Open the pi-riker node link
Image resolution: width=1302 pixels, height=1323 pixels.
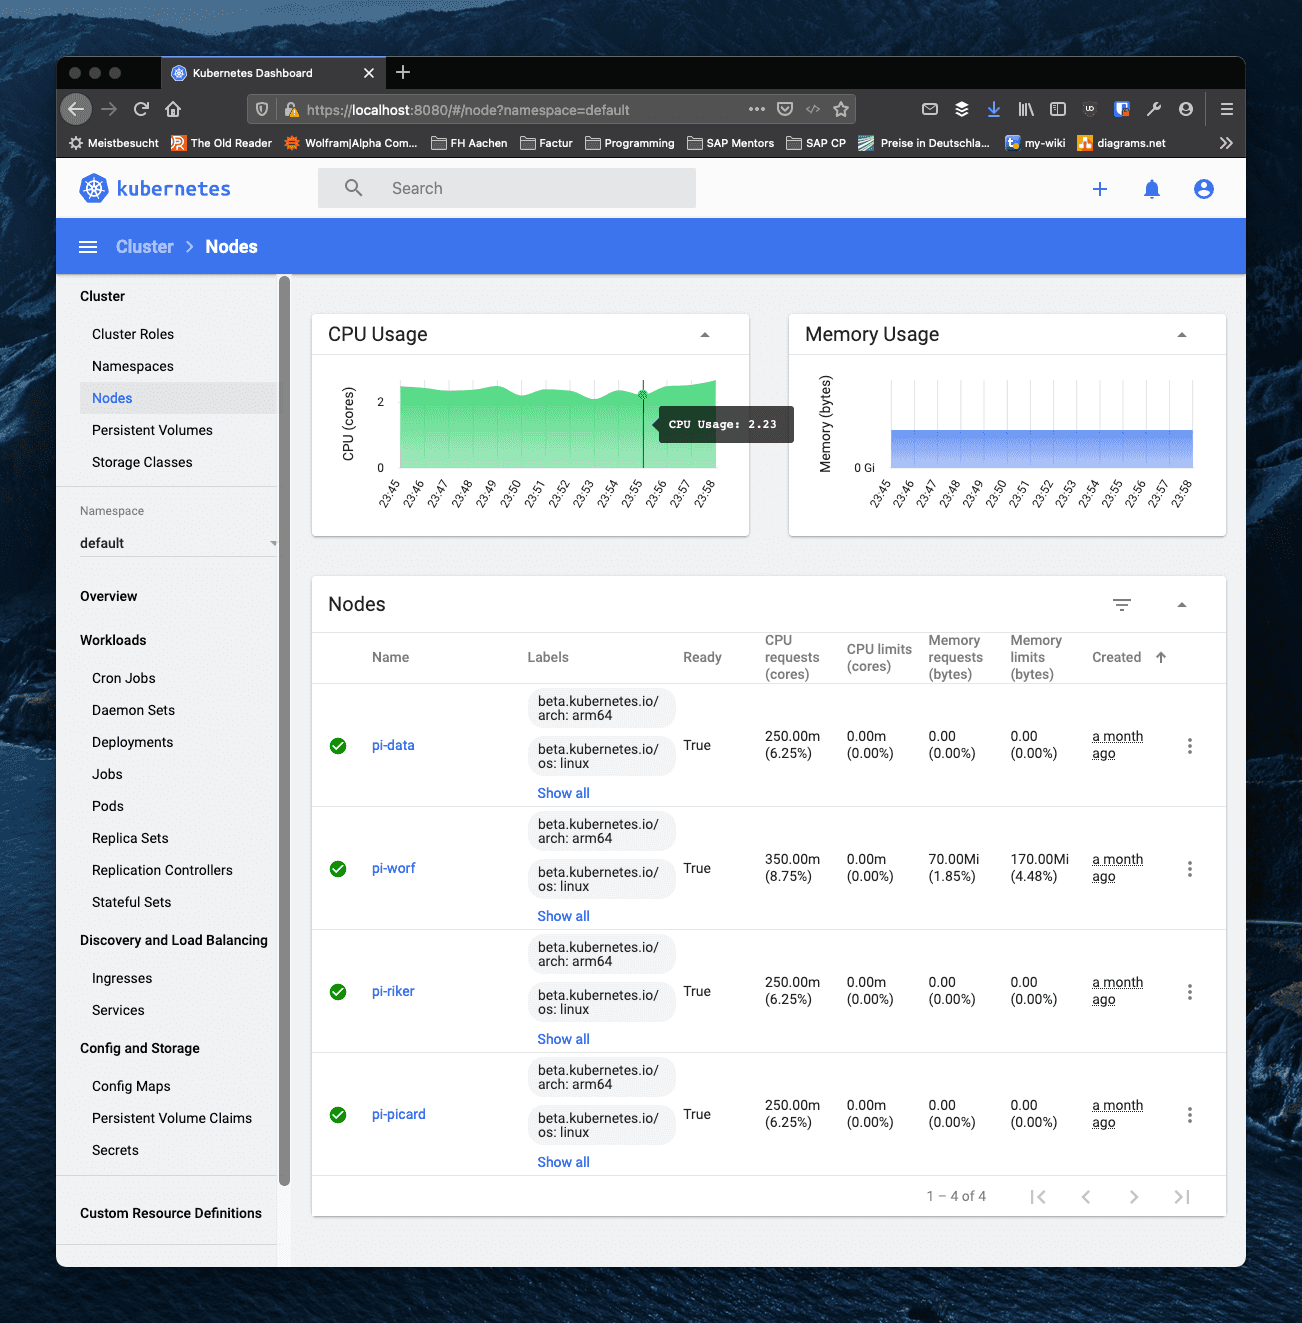[393, 991]
